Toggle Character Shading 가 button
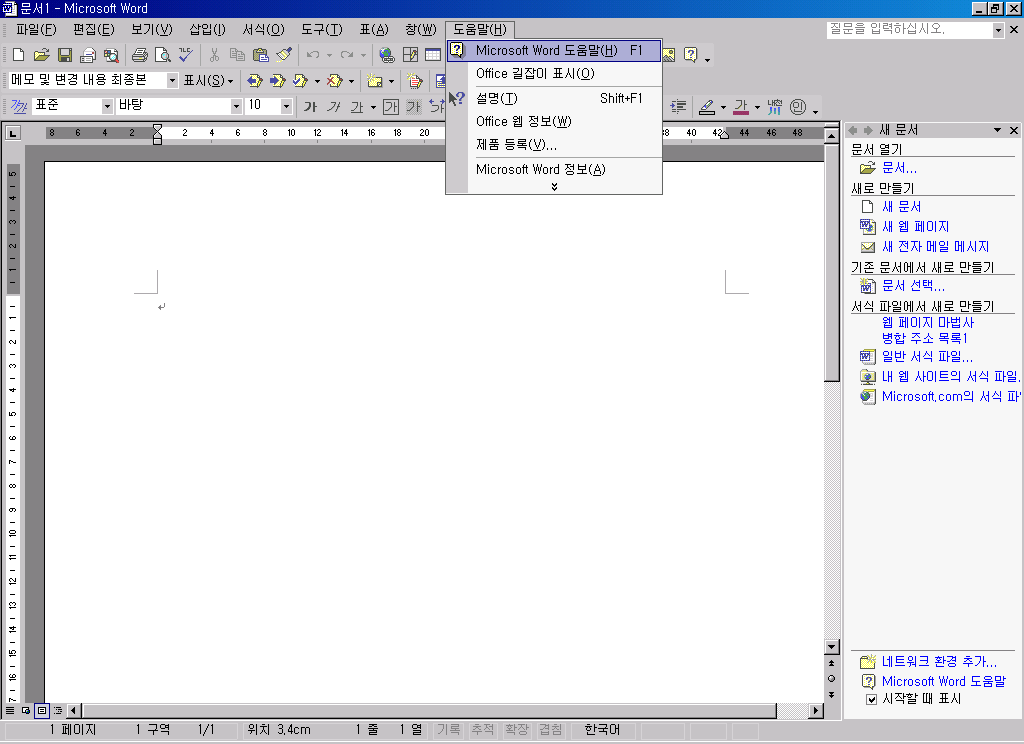Viewport: 1024px width, 744px height. [x=413, y=107]
